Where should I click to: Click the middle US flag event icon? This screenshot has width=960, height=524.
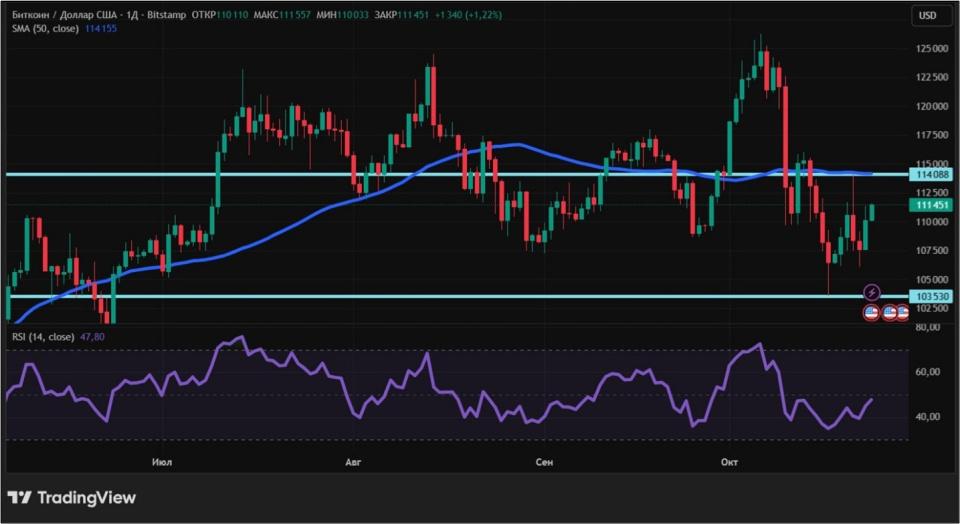coord(889,313)
